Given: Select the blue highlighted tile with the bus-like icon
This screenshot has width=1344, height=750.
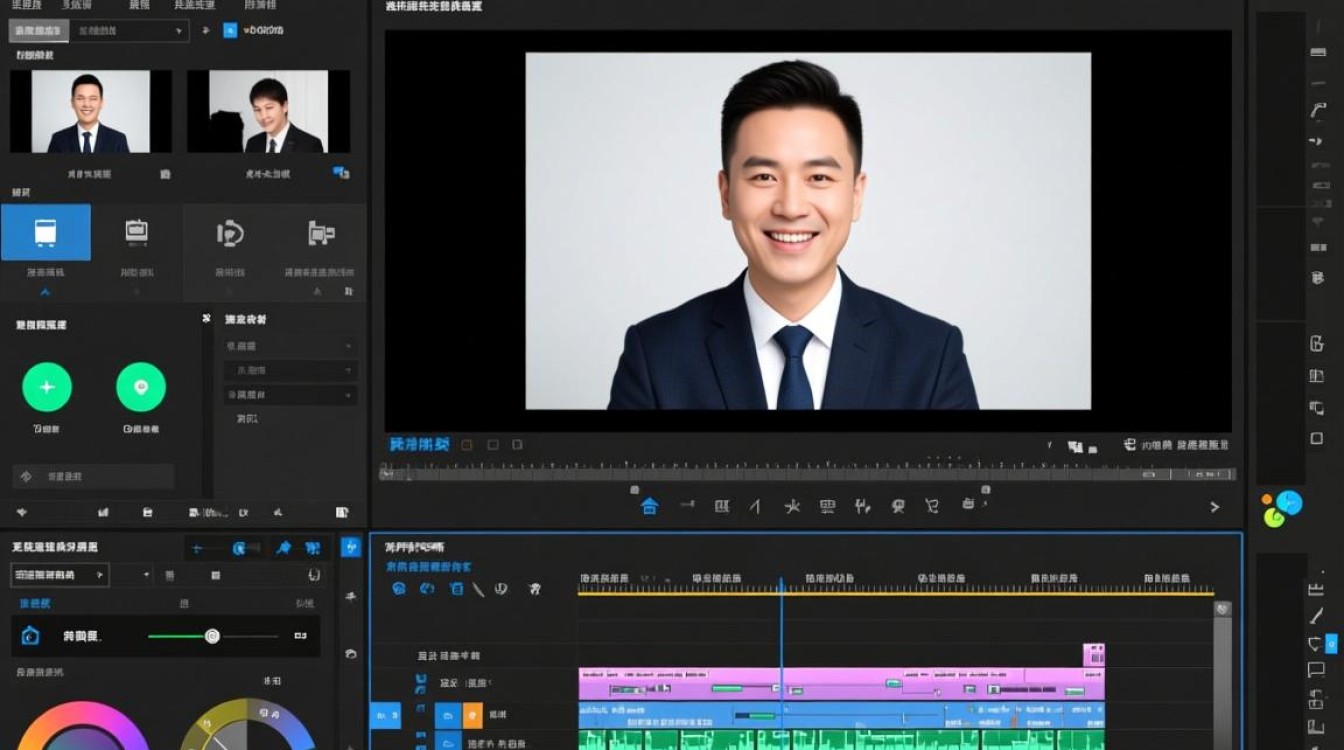Looking at the screenshot, I should [46, 232].
